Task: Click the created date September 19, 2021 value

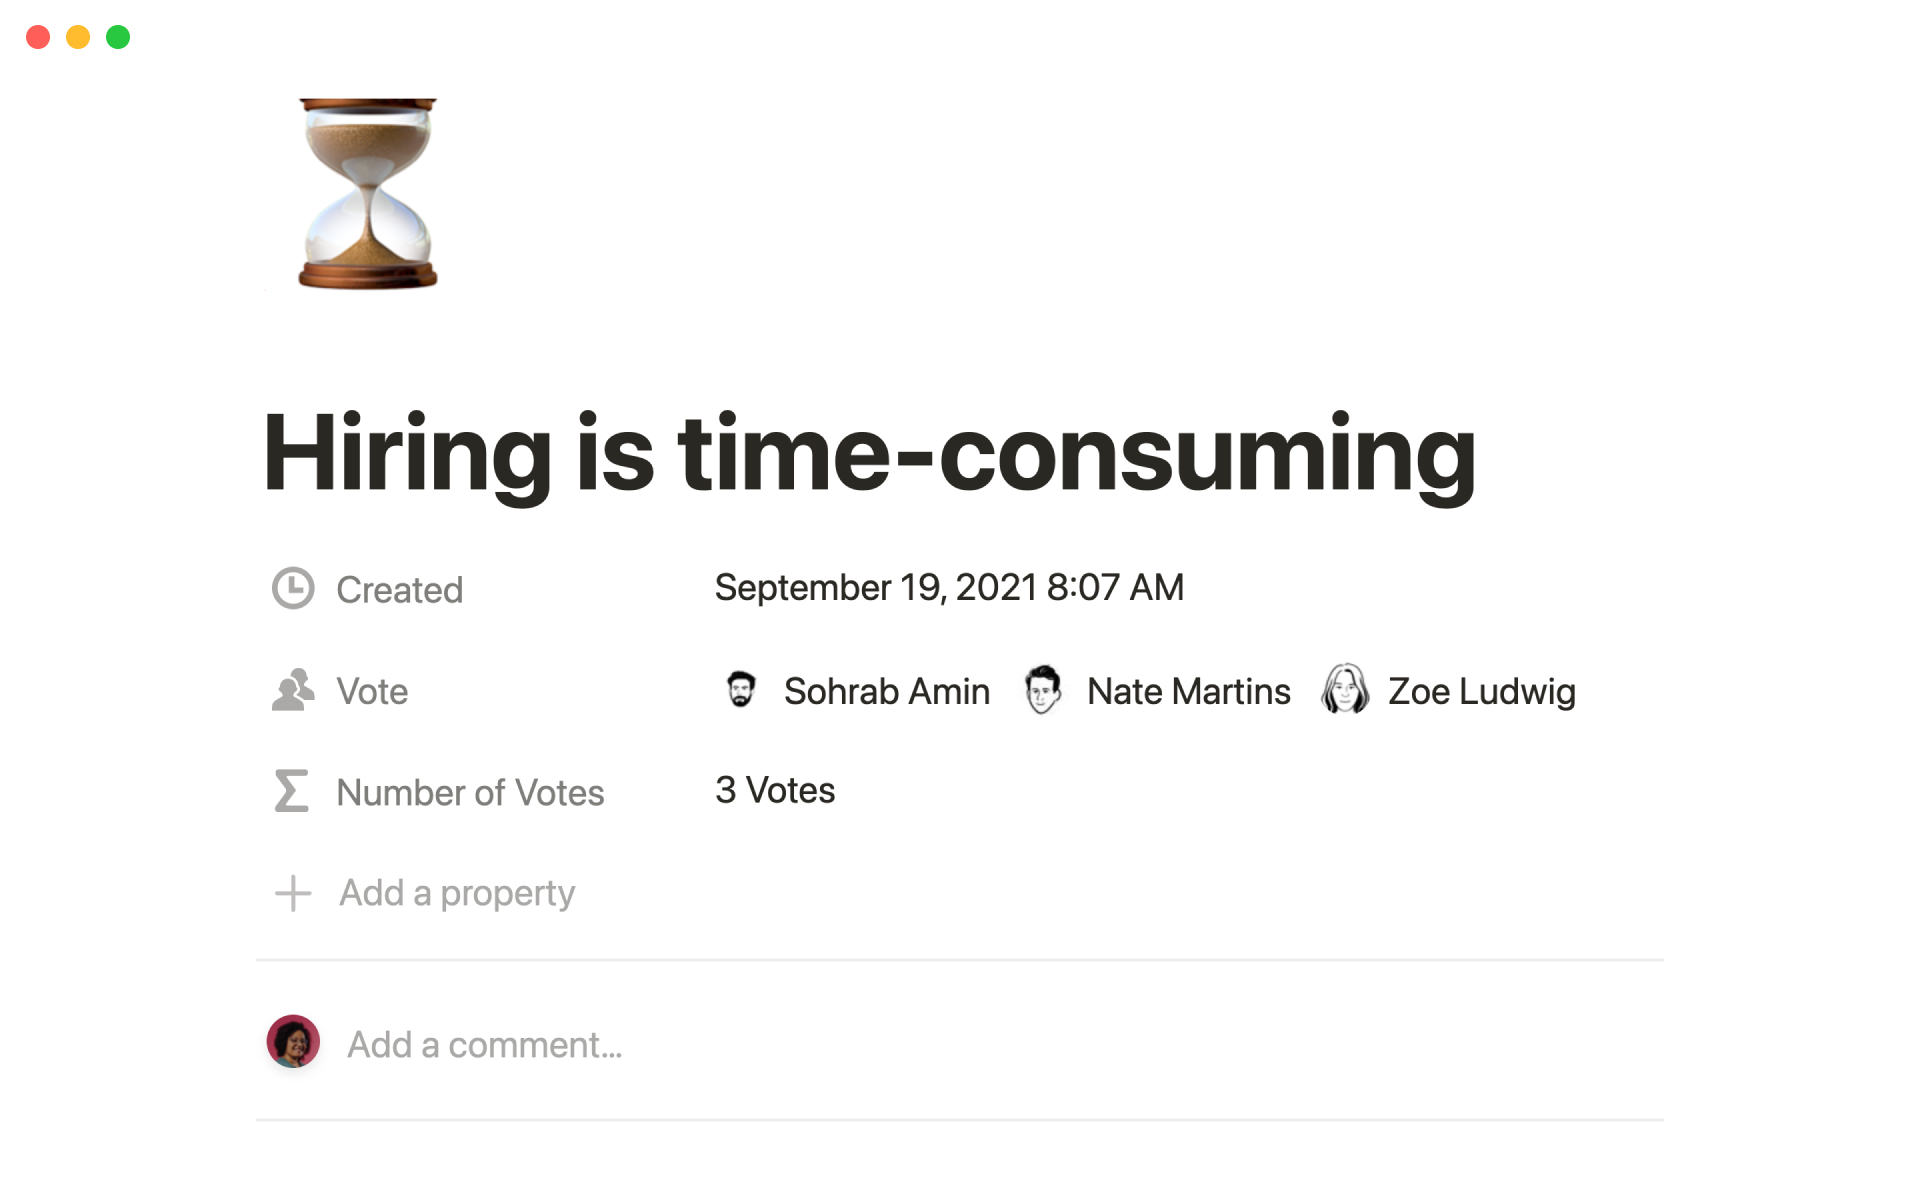Action: (949, 588)
